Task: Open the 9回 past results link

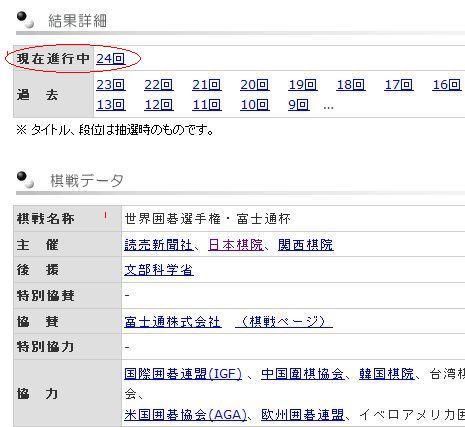Action: pyautogui.click(x=299, y=105)
